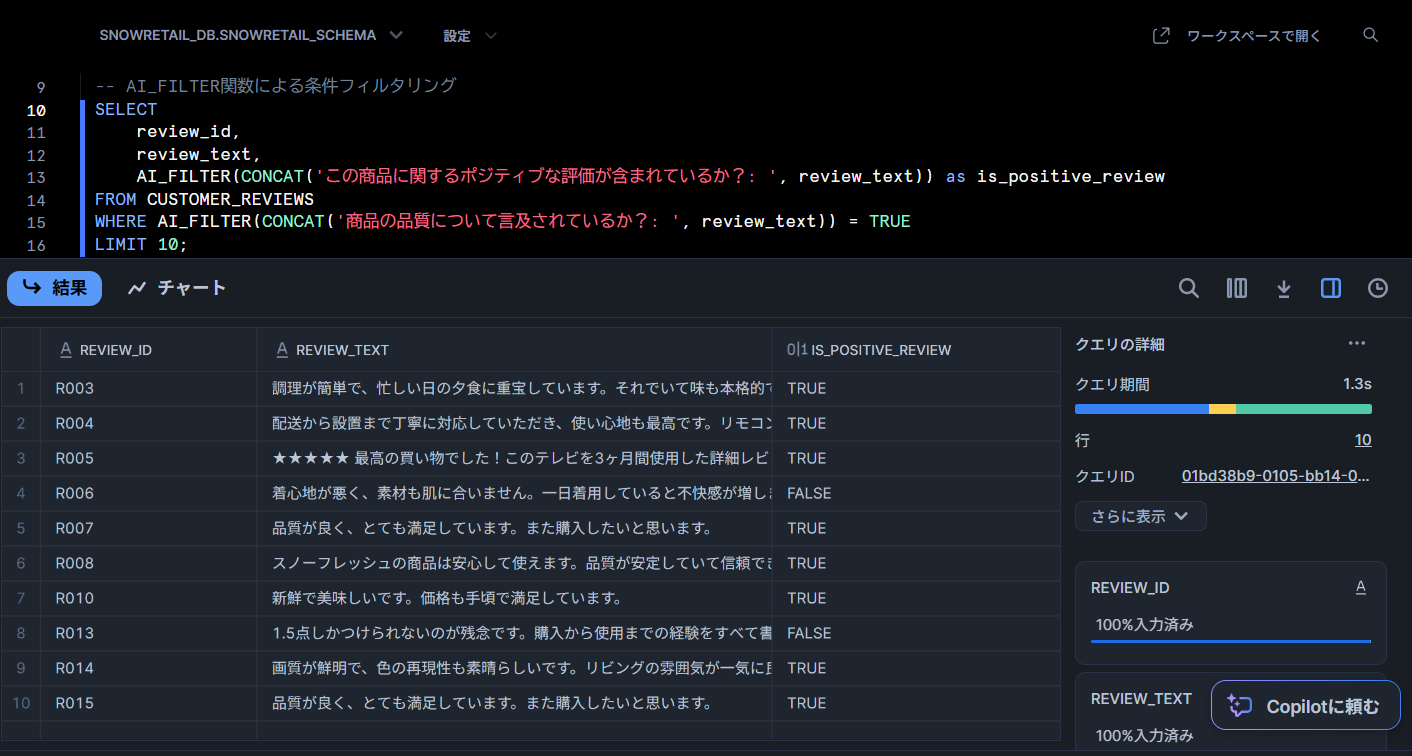Select cell R010
The height and width of the screenshot is (756, 1412).
(148, 598)
